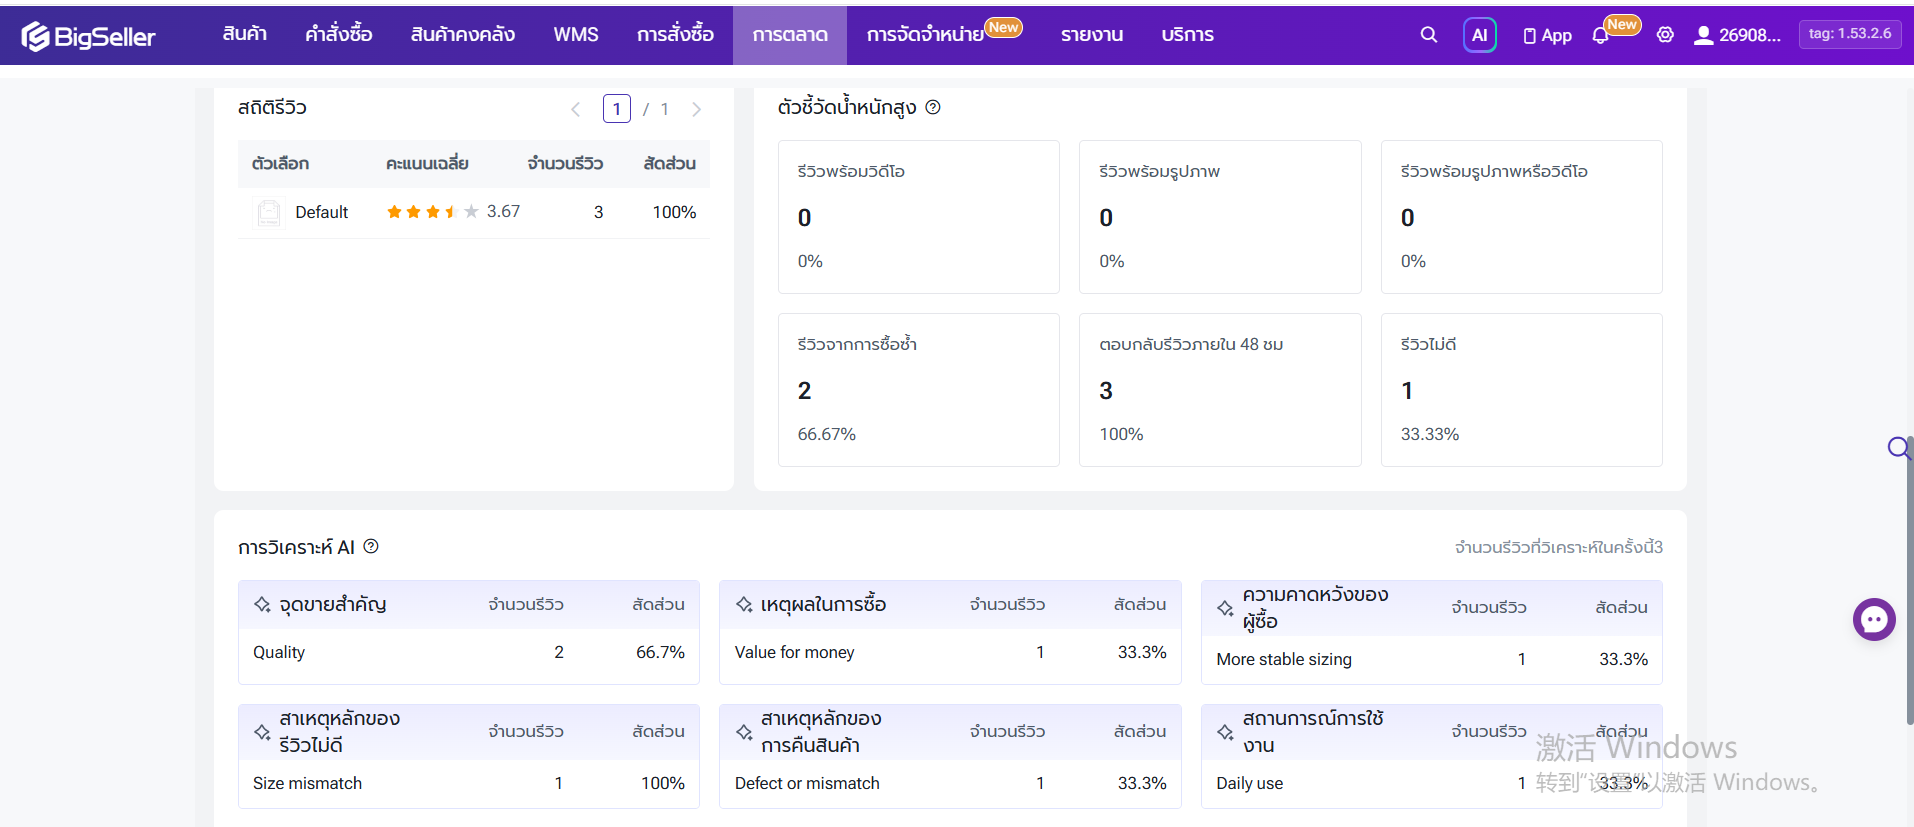The height and width of the screenshot is (827, 1914).
Task: Click the magnifier icon at right edge
Action: click(x=1898, y=447)
